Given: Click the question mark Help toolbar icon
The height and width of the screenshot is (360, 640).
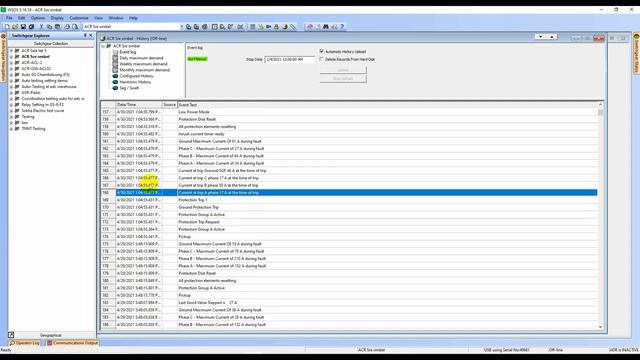Looking at the screenshot, I should tap(342, 27).
